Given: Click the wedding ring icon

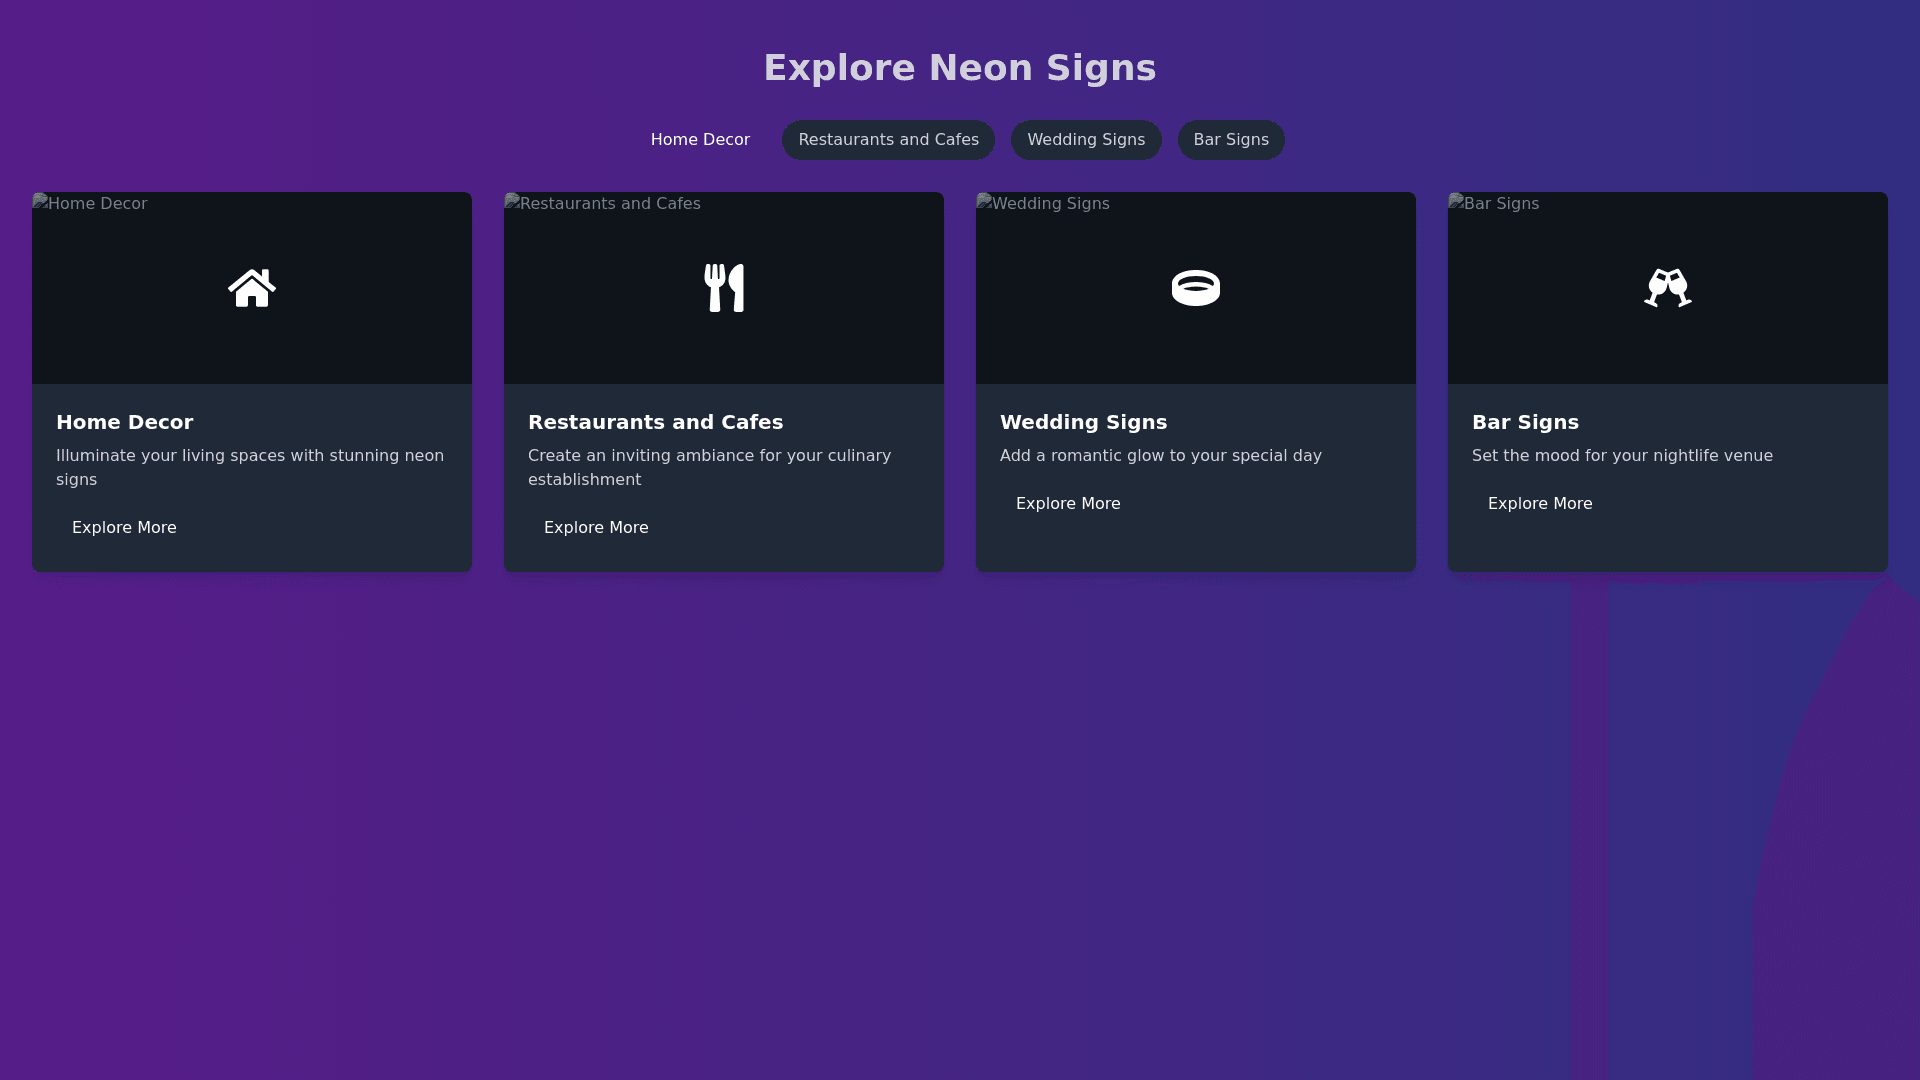Looking at the screenshot, I should point(1196,288).
